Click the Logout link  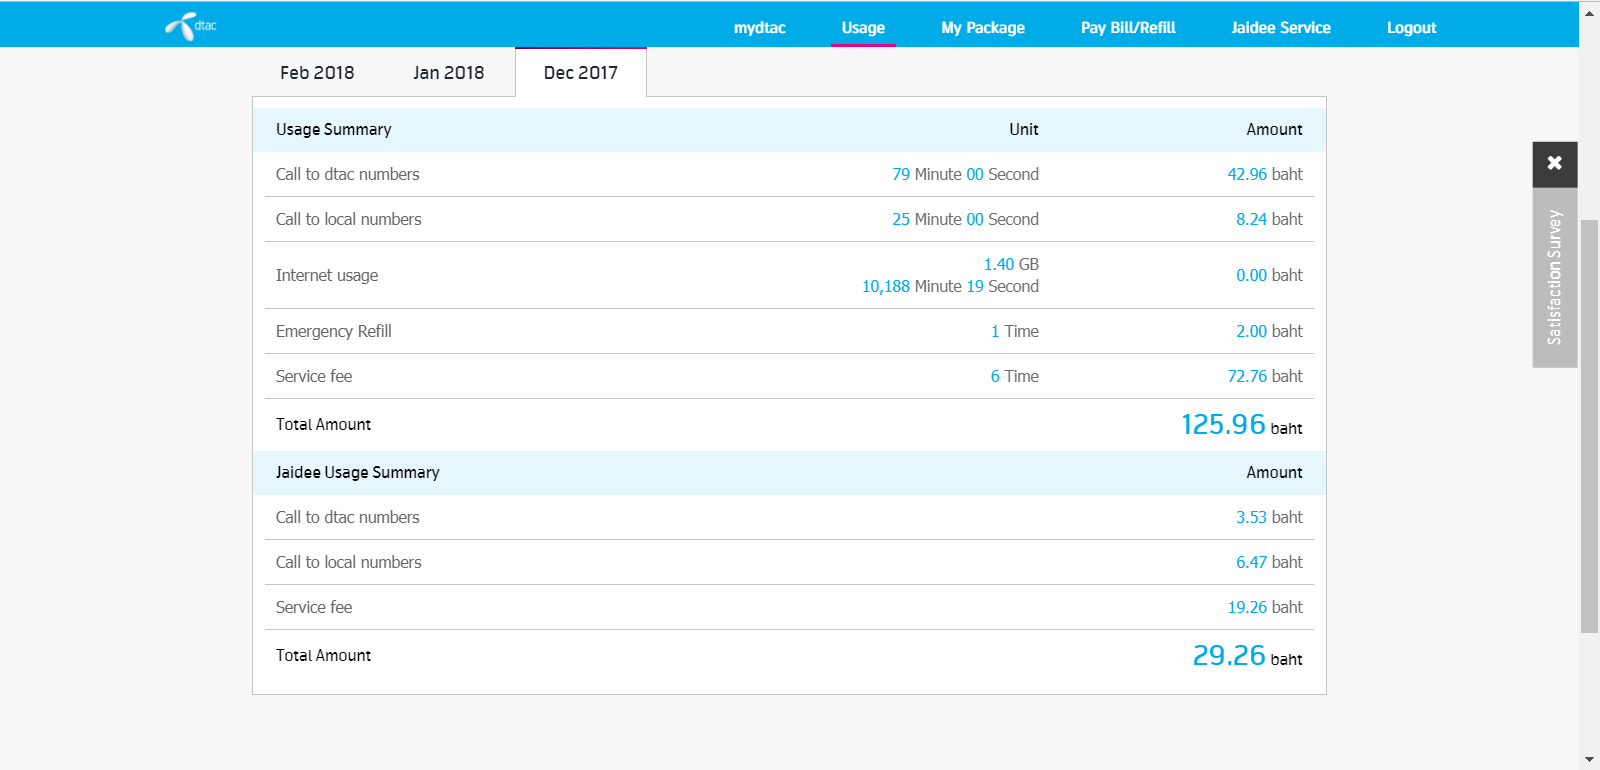click(x=1411, y=28)
